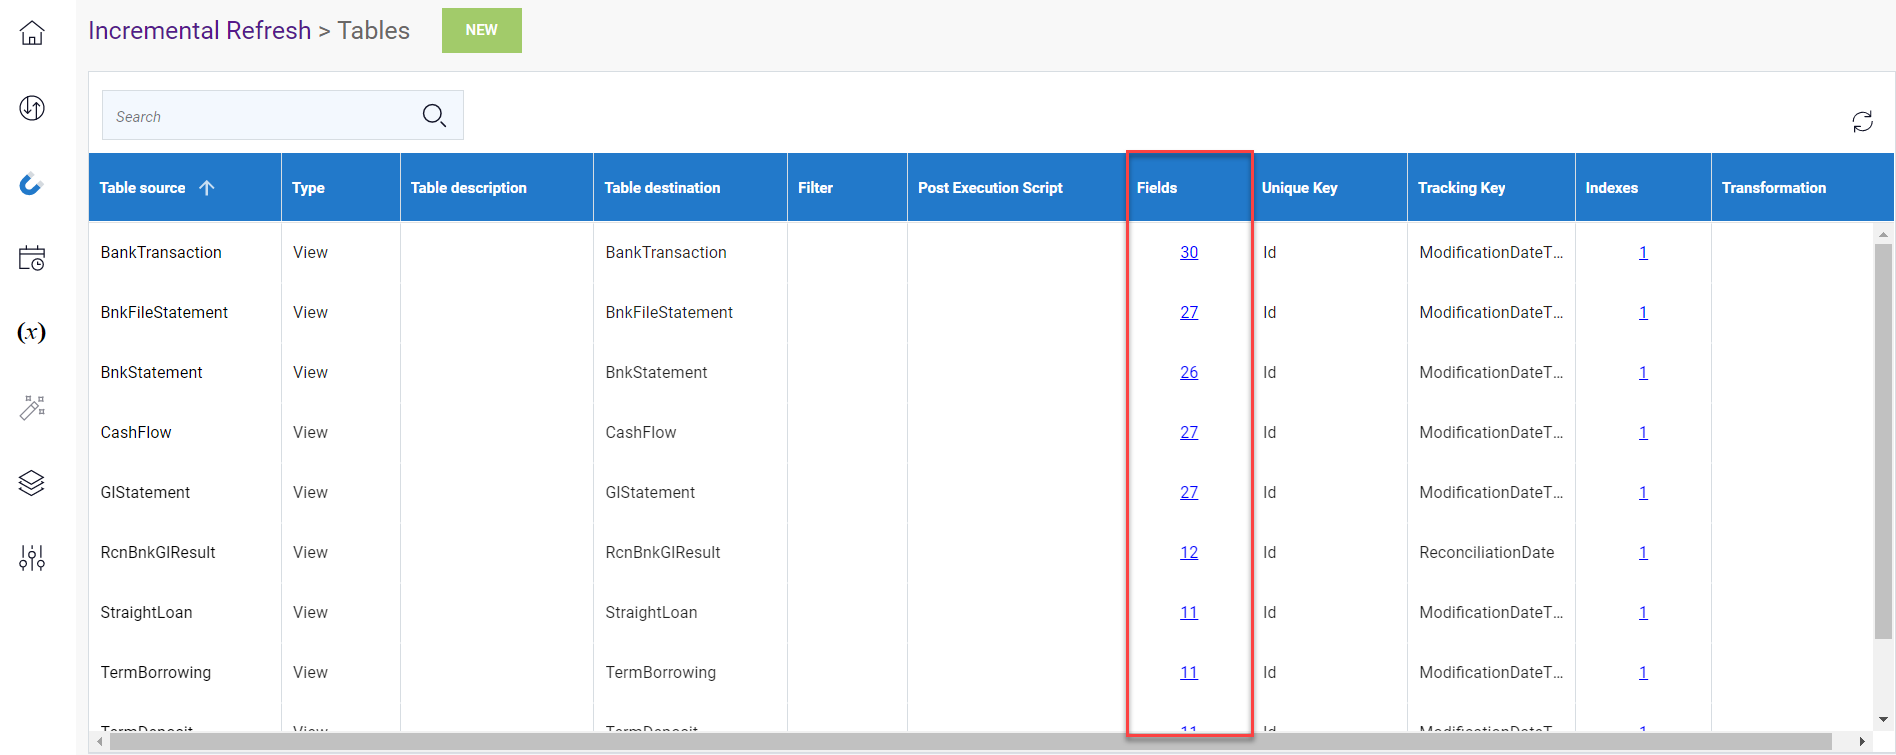Open the 12 fields link for RcnBnkGlResult
This screenshot has width=1896, height=755.
(1188, 553)
